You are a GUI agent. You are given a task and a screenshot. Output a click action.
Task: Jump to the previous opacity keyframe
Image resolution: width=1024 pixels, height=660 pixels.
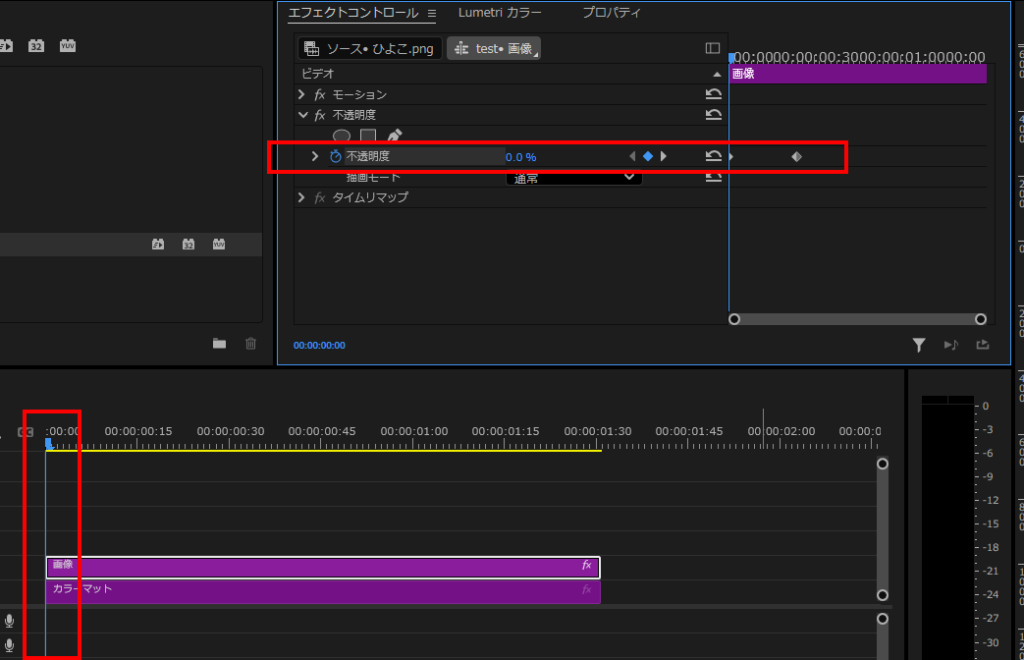point(631,157)
